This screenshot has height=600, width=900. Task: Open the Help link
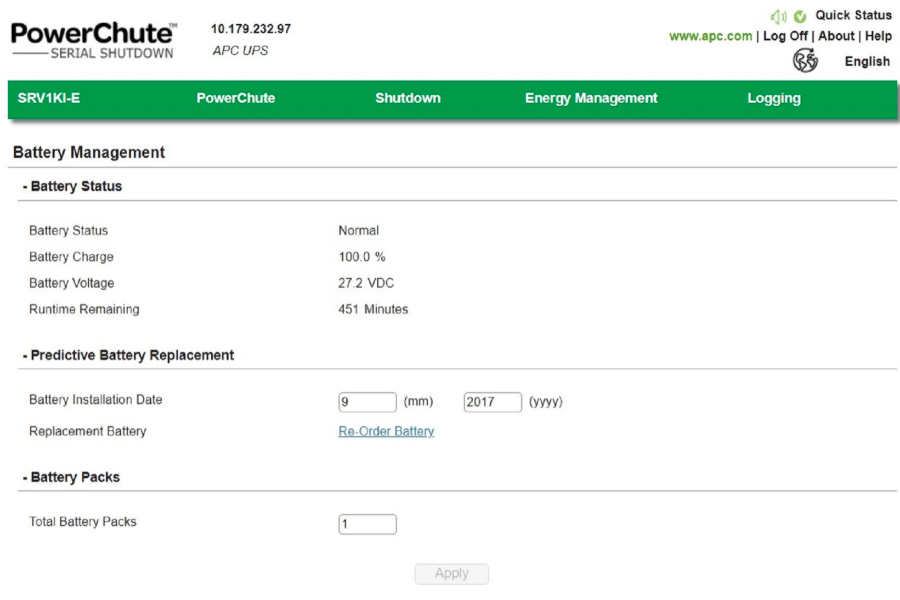pyautogui.click(x=878, y=36)
